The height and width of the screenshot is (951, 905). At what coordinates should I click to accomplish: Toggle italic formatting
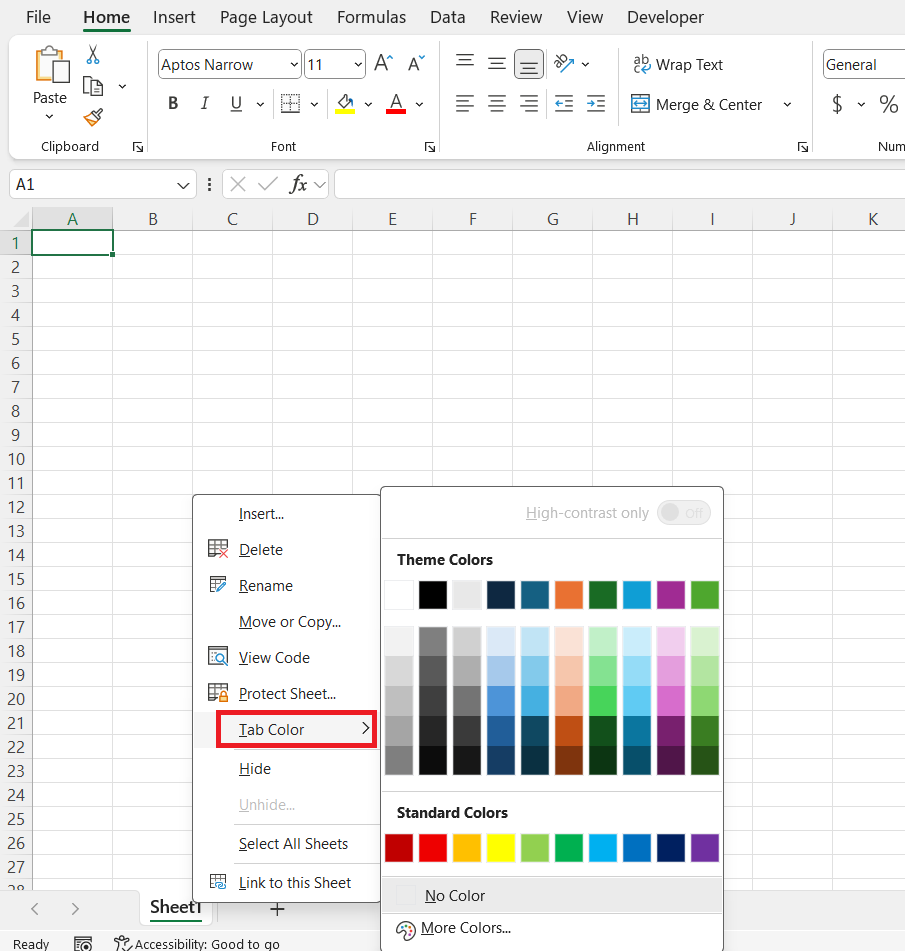coord(204,104)
